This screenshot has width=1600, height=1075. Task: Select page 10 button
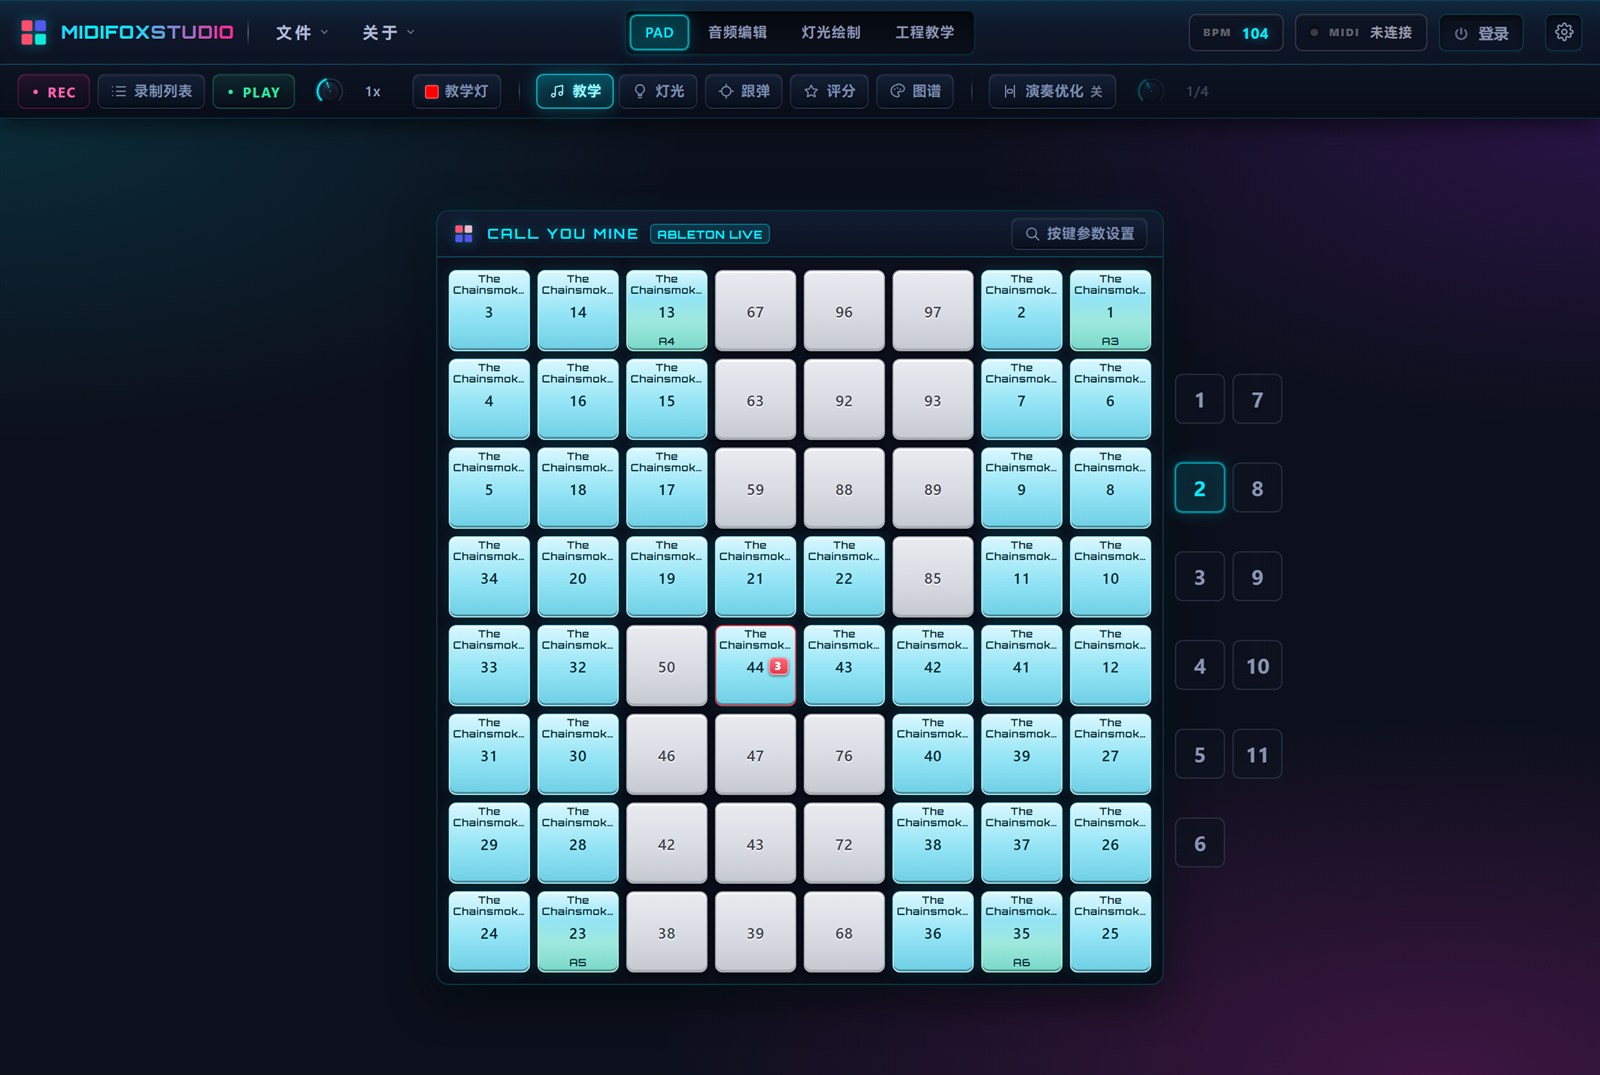pyautogui.click(x=1257, y=666)
